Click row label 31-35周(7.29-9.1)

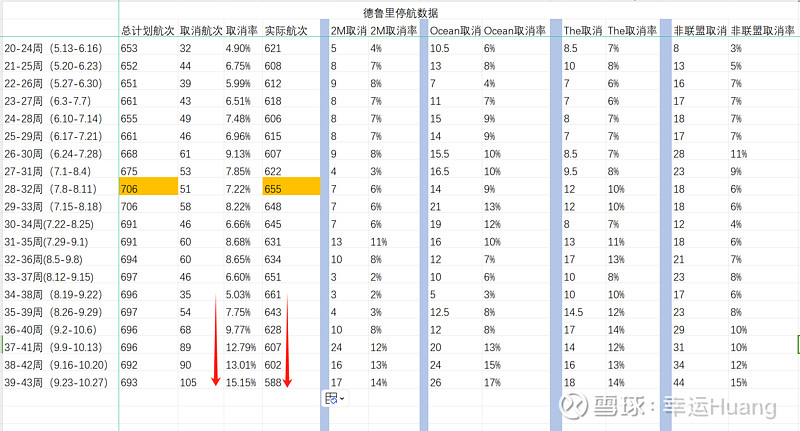pyautogui.click(x=46, y=242)
